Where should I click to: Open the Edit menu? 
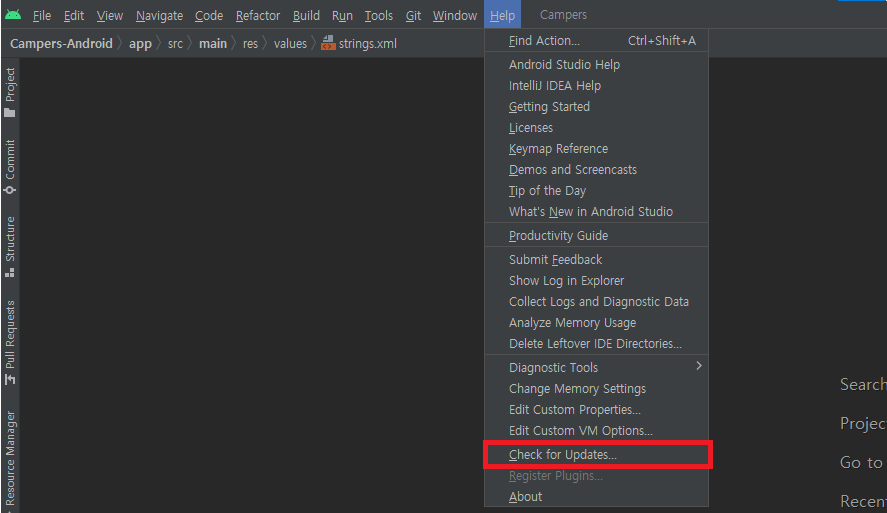pos(74,15)
